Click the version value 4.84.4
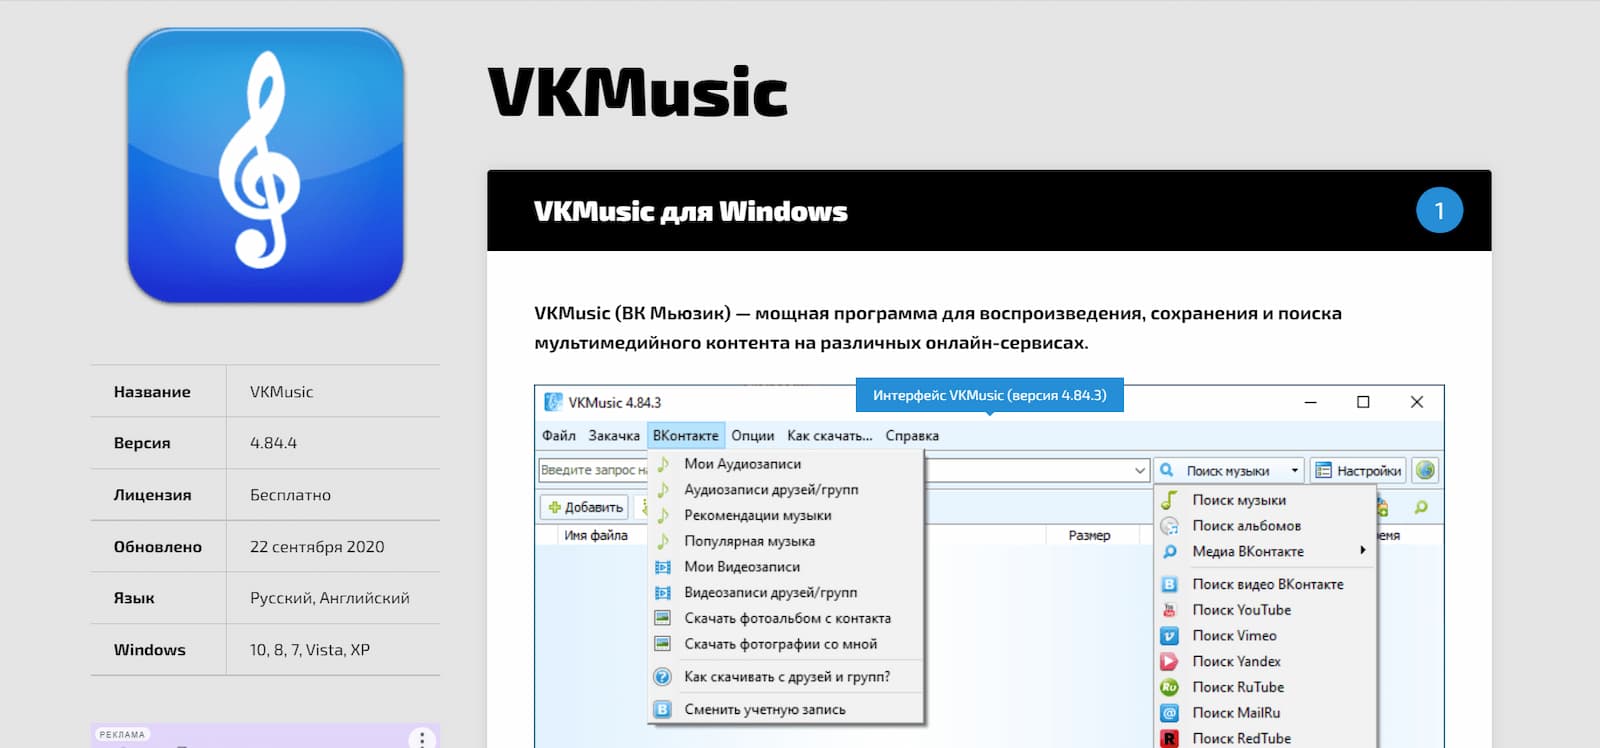The width and height of the screenshot is (1600, 748). click(x=273, y=443)
